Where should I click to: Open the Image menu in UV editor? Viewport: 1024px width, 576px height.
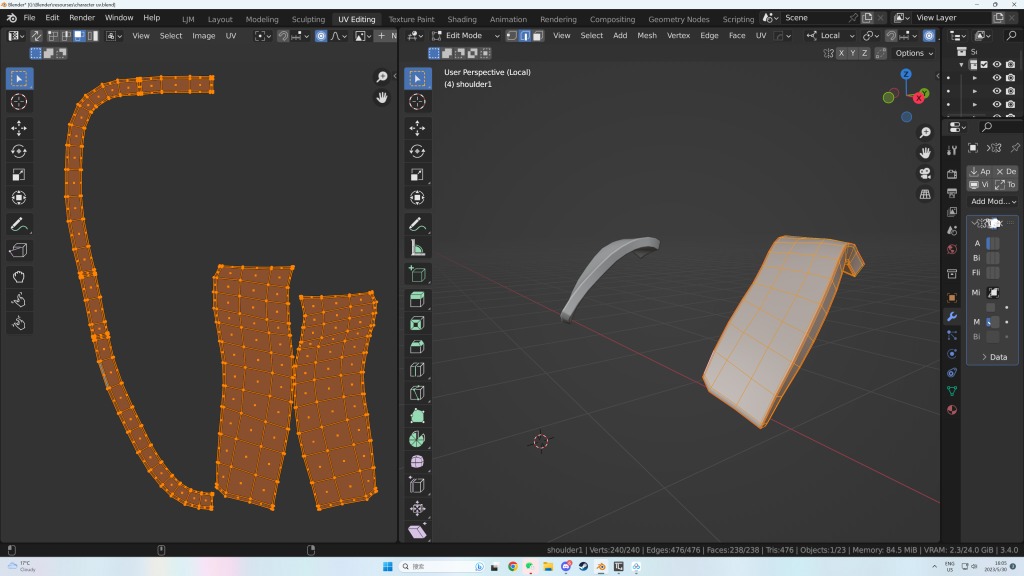pyautogui.click(x=204, y=36)
